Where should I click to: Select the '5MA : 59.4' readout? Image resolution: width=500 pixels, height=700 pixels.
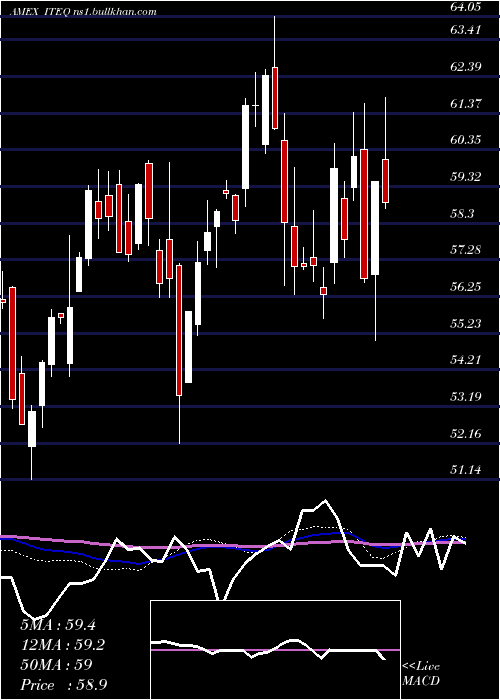pos(58,625)
